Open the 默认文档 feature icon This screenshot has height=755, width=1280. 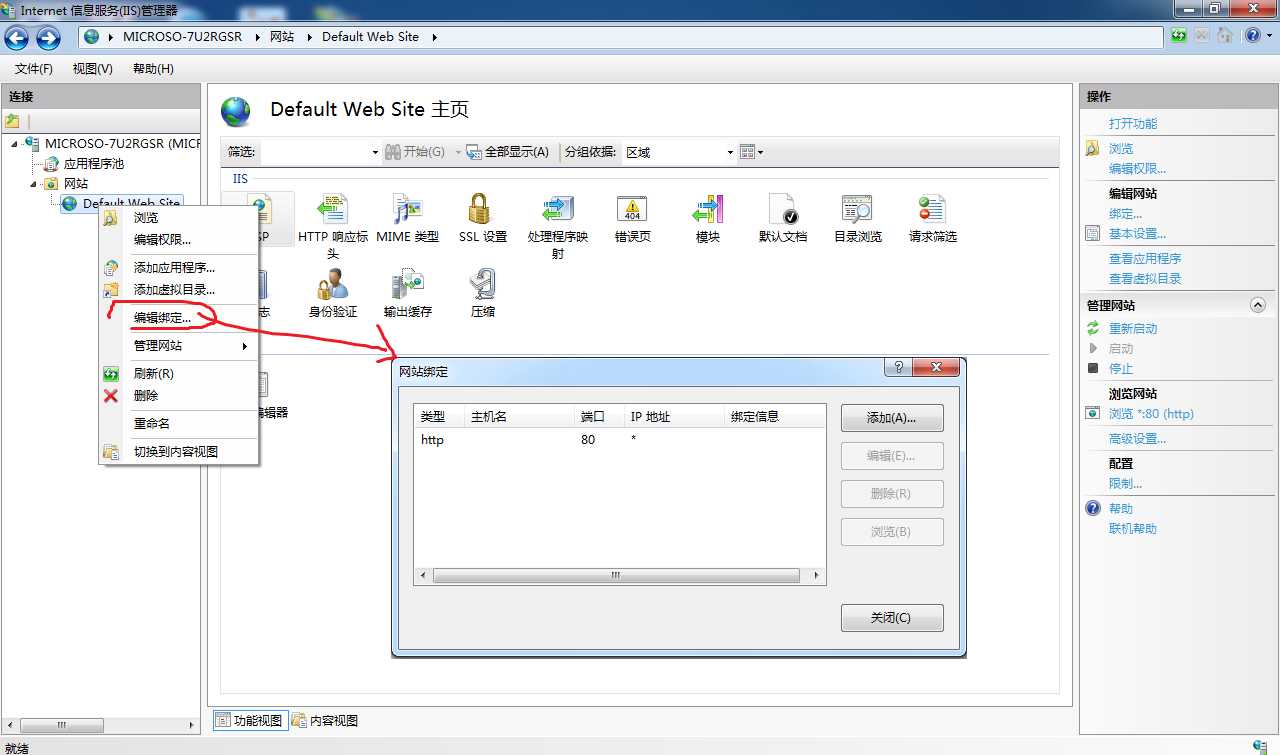[782, 219]
